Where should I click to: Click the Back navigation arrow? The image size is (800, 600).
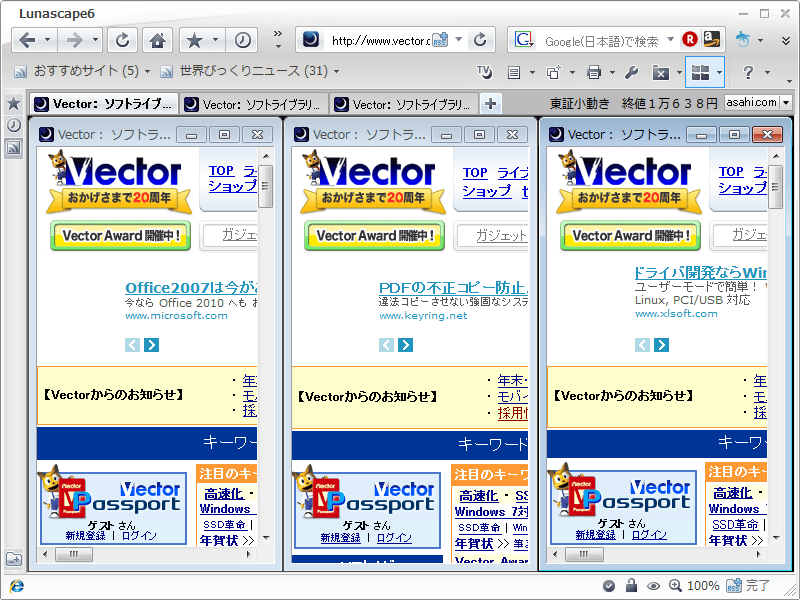27,40
